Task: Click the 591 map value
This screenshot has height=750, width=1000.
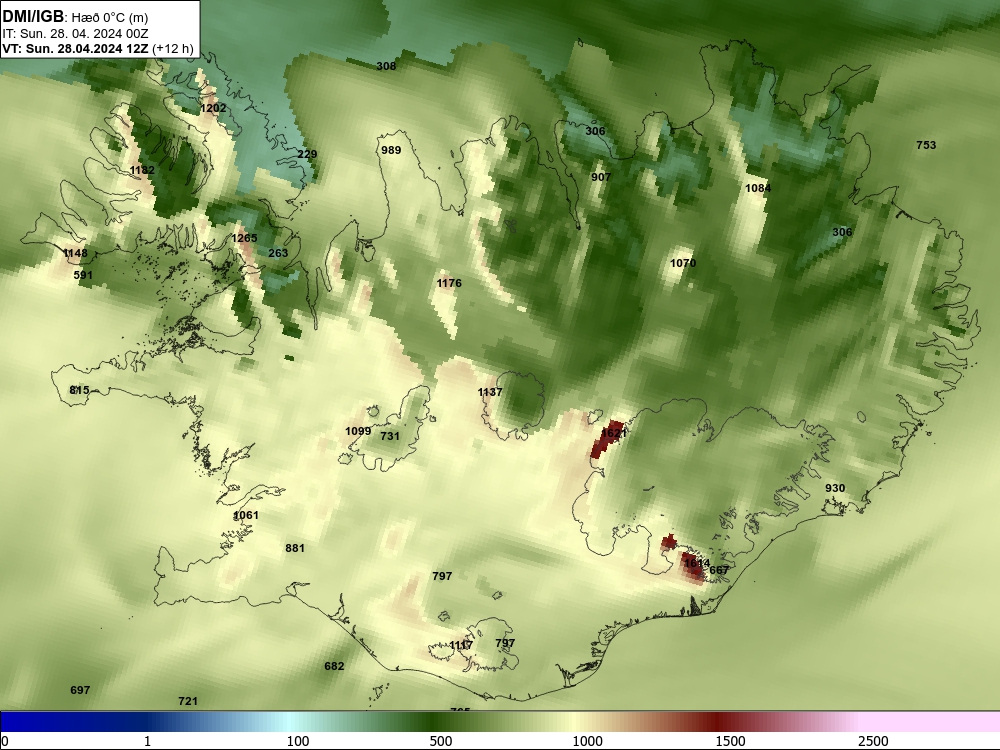Action: 83,275
